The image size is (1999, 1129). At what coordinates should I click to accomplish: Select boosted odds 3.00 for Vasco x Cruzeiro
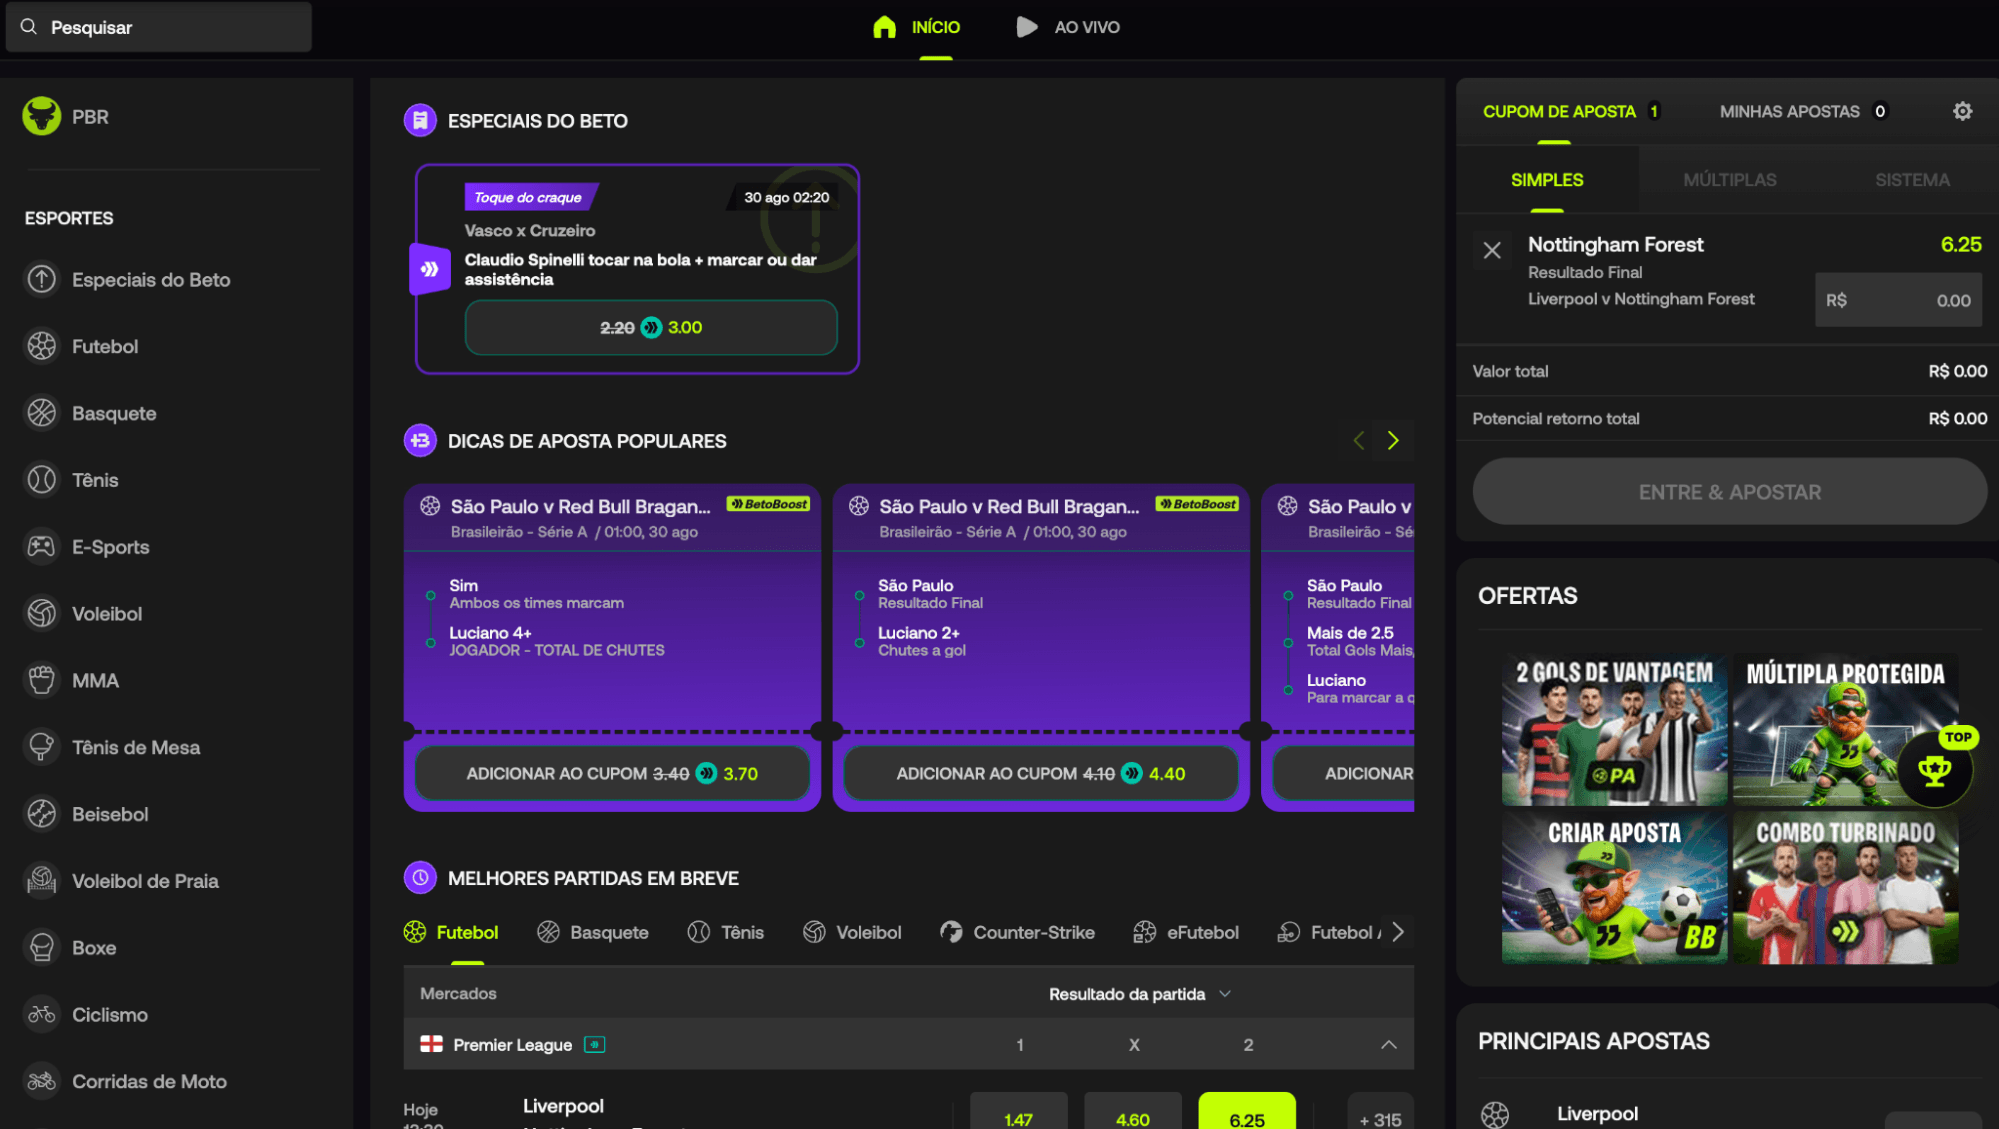click(x=651, y=327)
